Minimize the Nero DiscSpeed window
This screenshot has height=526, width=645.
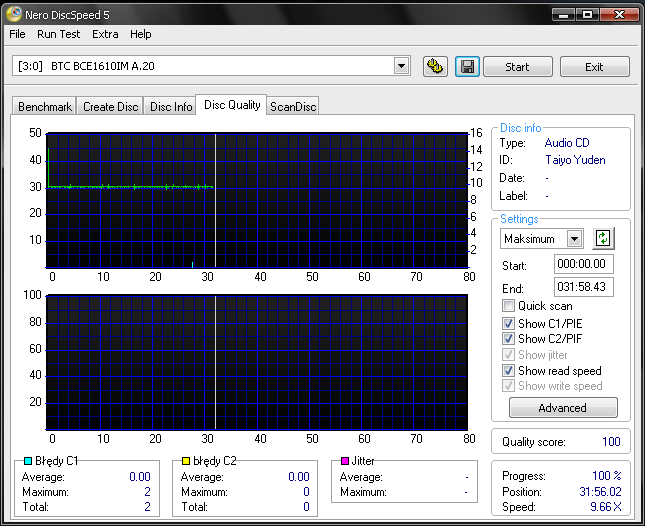564,14
